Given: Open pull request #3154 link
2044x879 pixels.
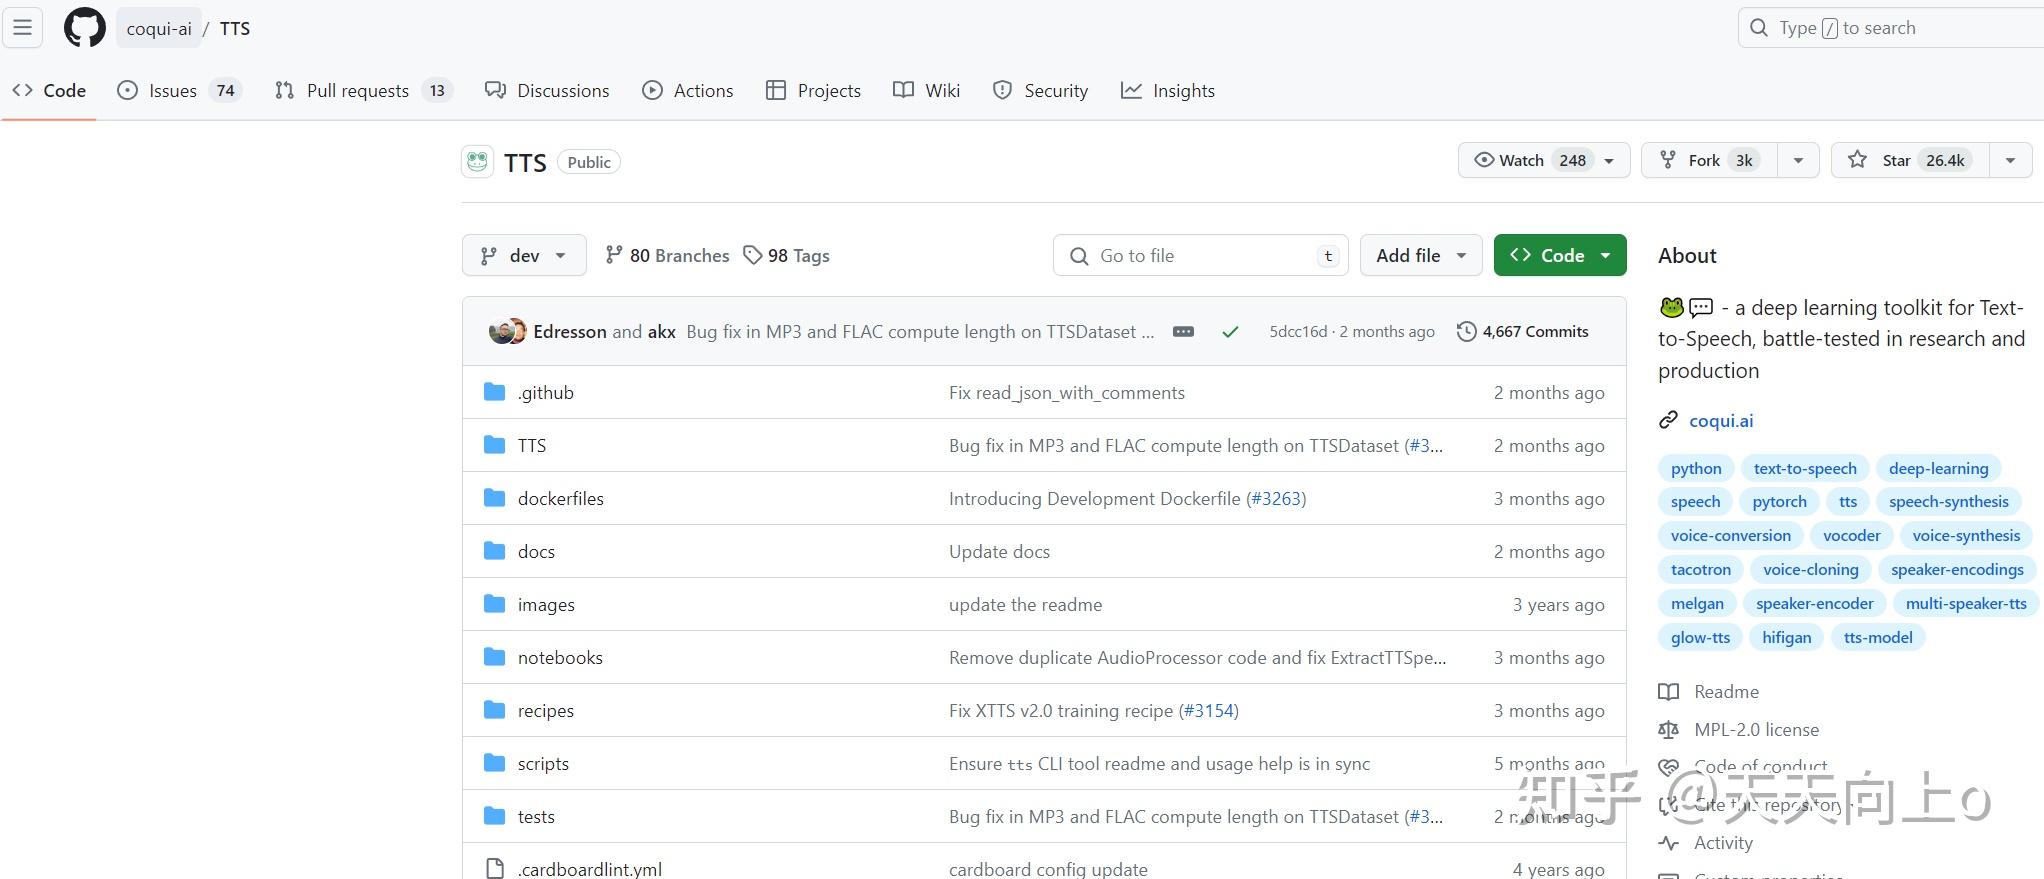Looking at the screenshot, I should click(x=1208, y=711).
